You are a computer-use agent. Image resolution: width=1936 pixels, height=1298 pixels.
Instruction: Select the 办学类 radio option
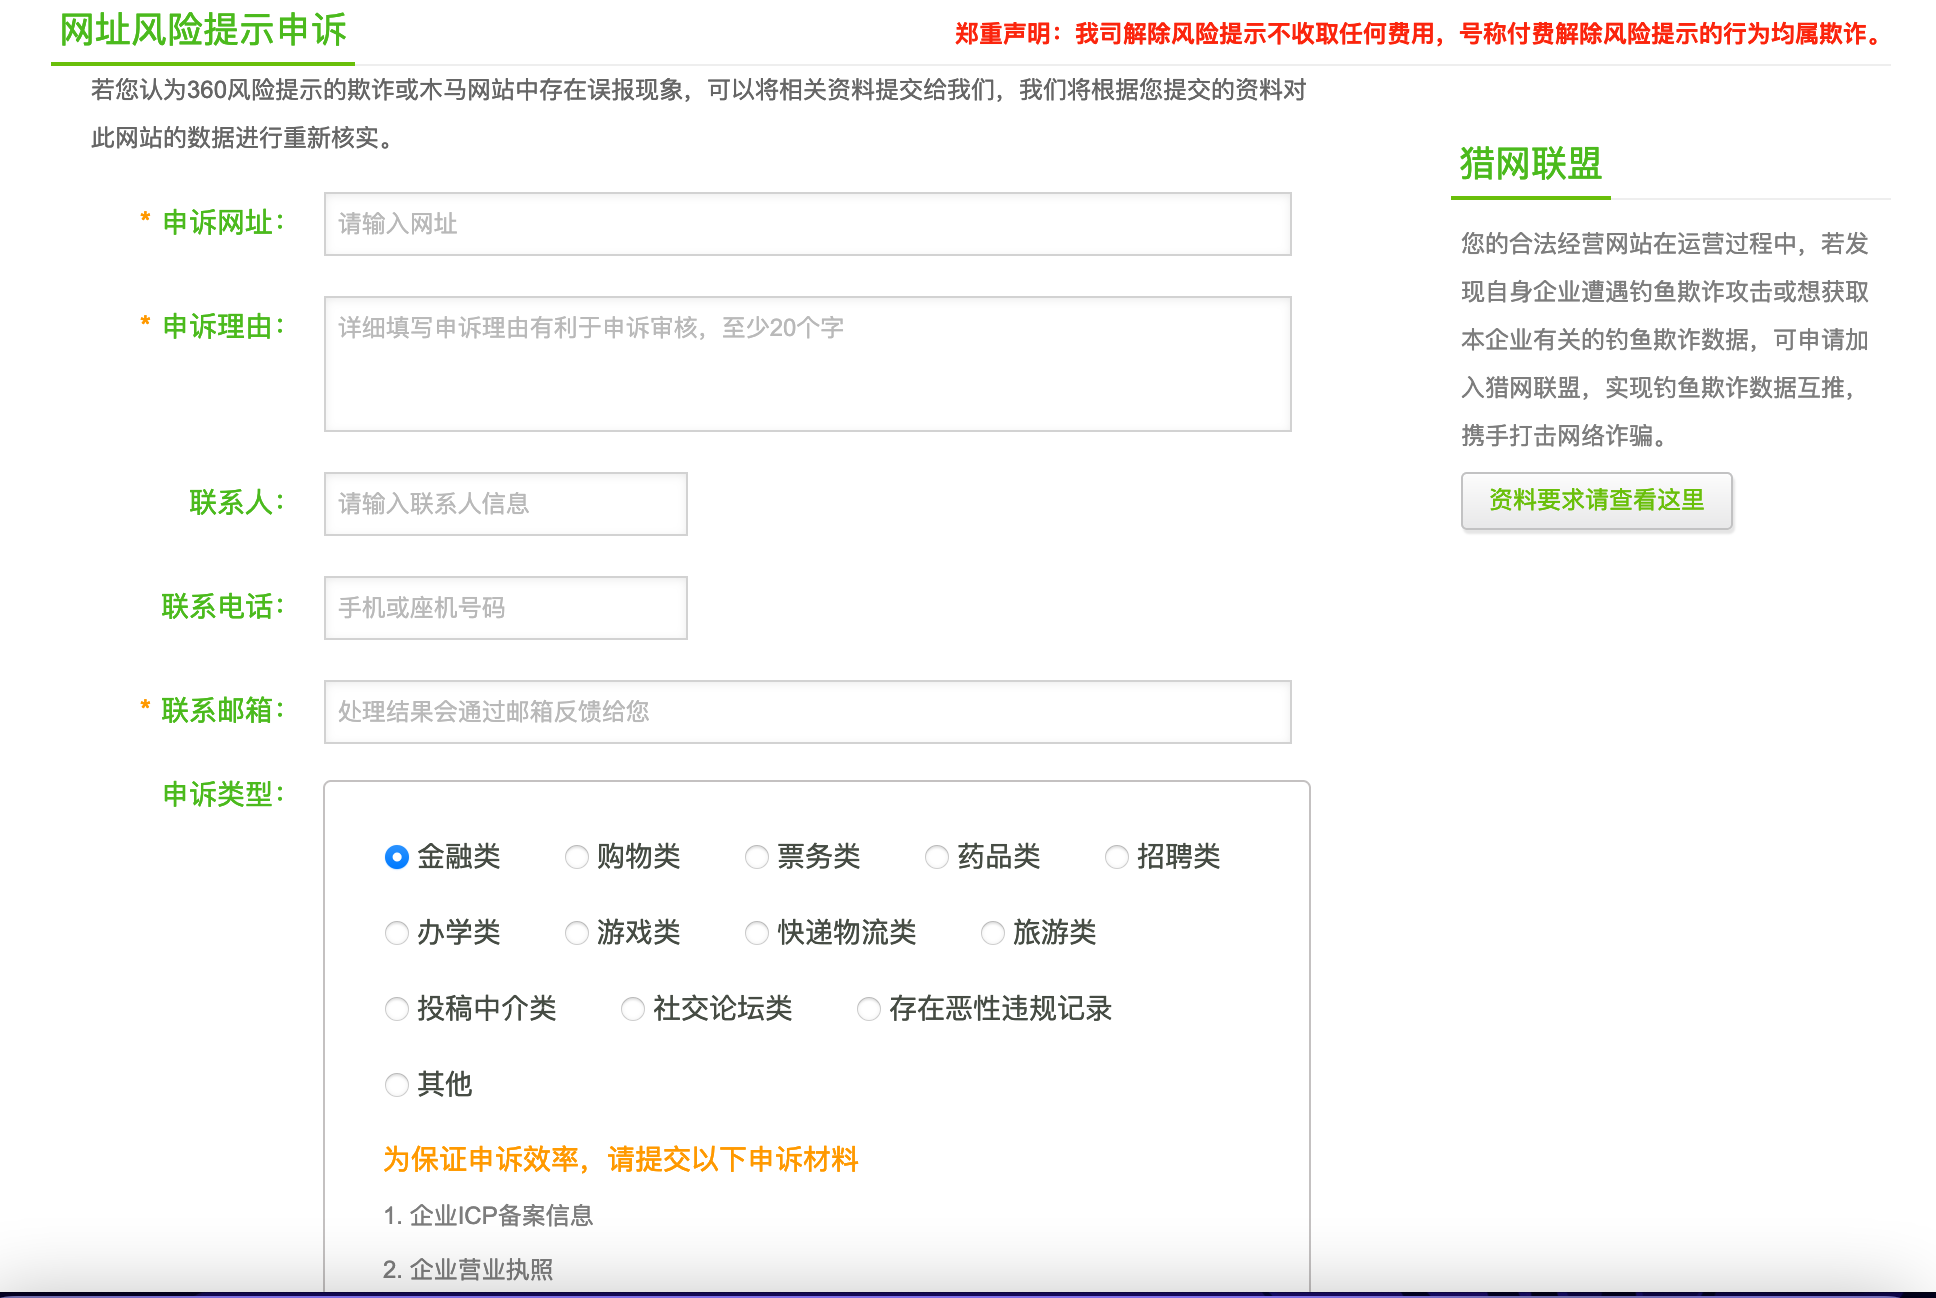[x=397, y=933]
